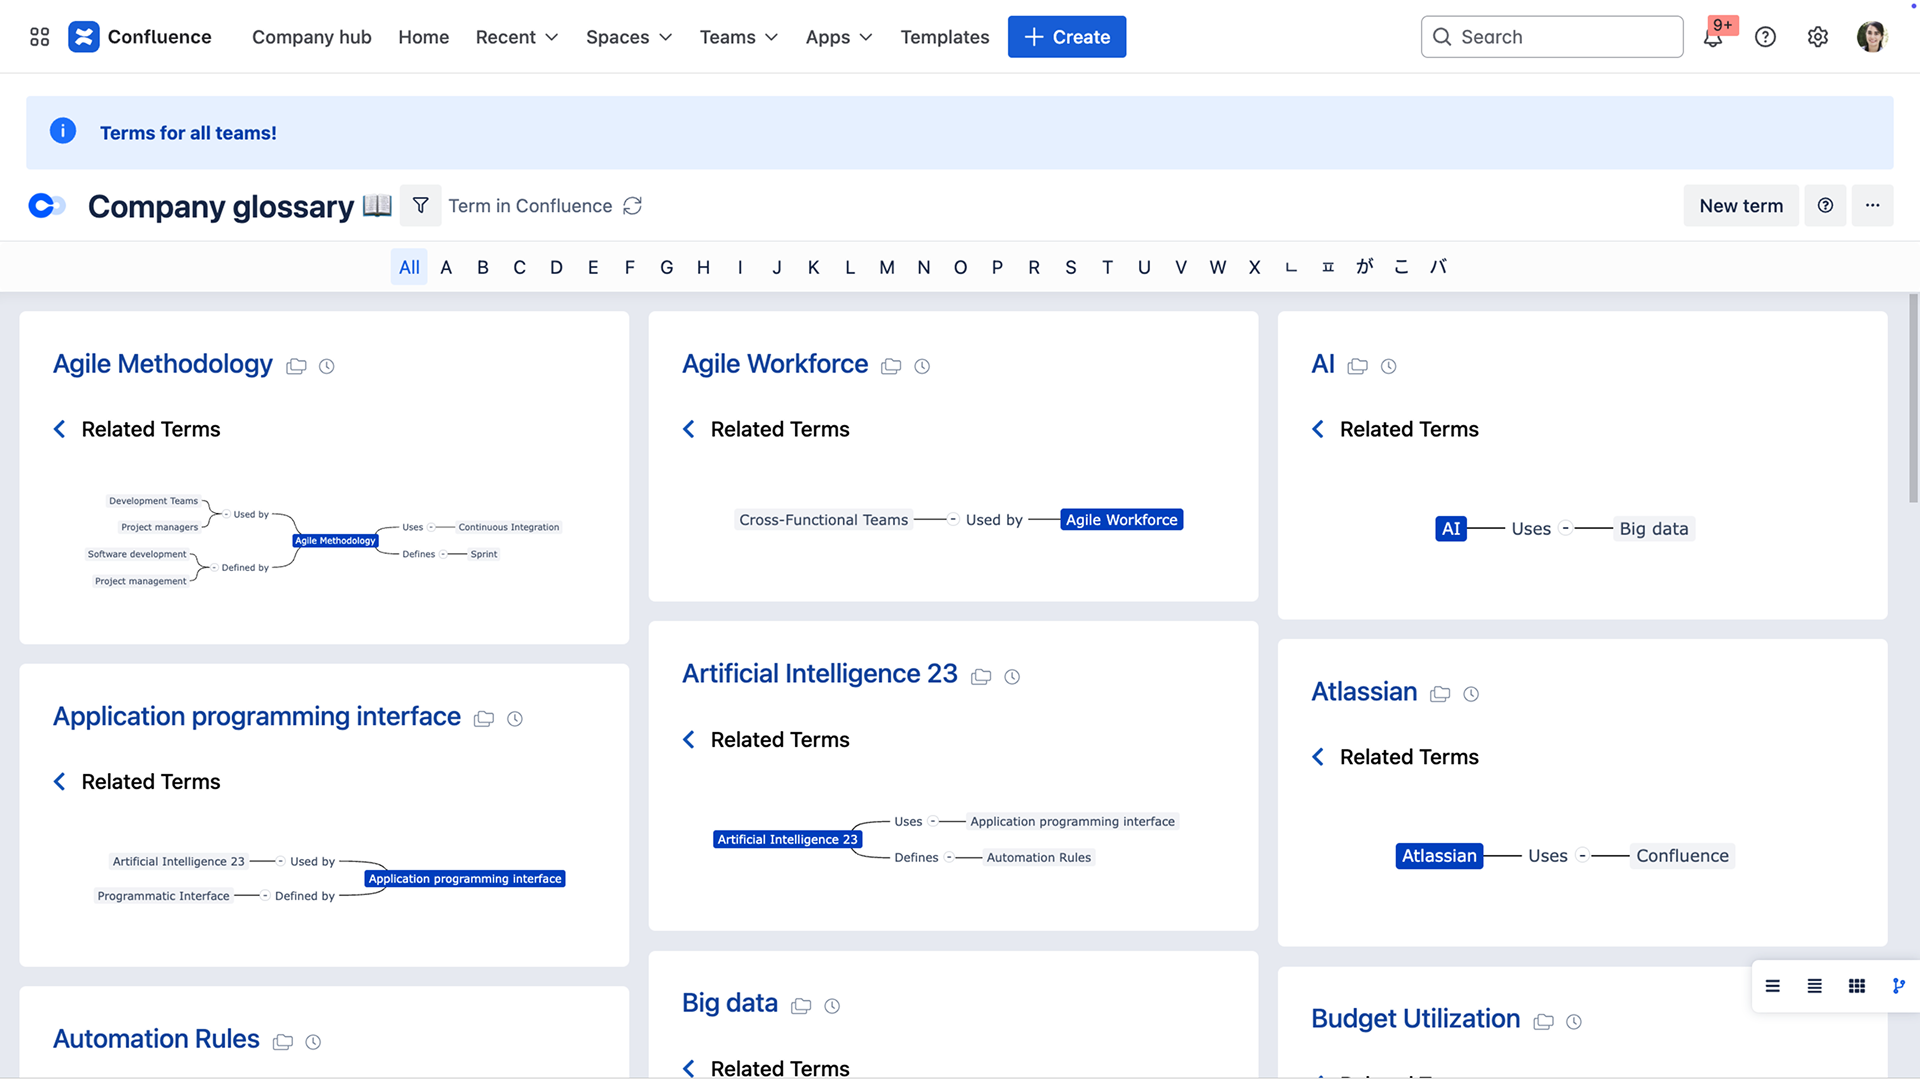This screenshot has height=1080, width=1920.
Task: Switch to the relation graph view icon
Action: (x=1899, y=986)
